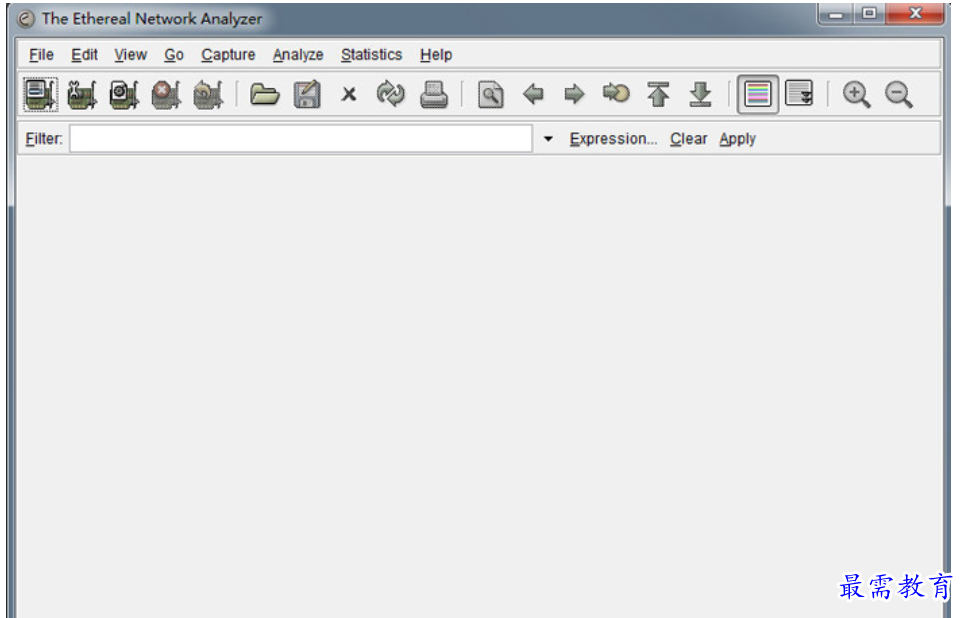Viewport: 961px width, 618px height.
Task: Maximize the Ethereal window
Action: (869, 13)
